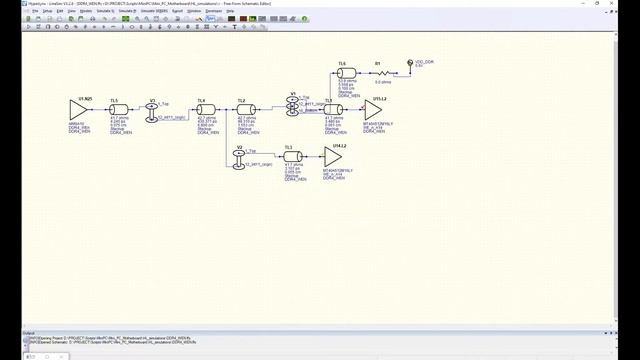Select transmission line TL4
The width and height of the screenshot is (640, 360).
coord(206,109)
